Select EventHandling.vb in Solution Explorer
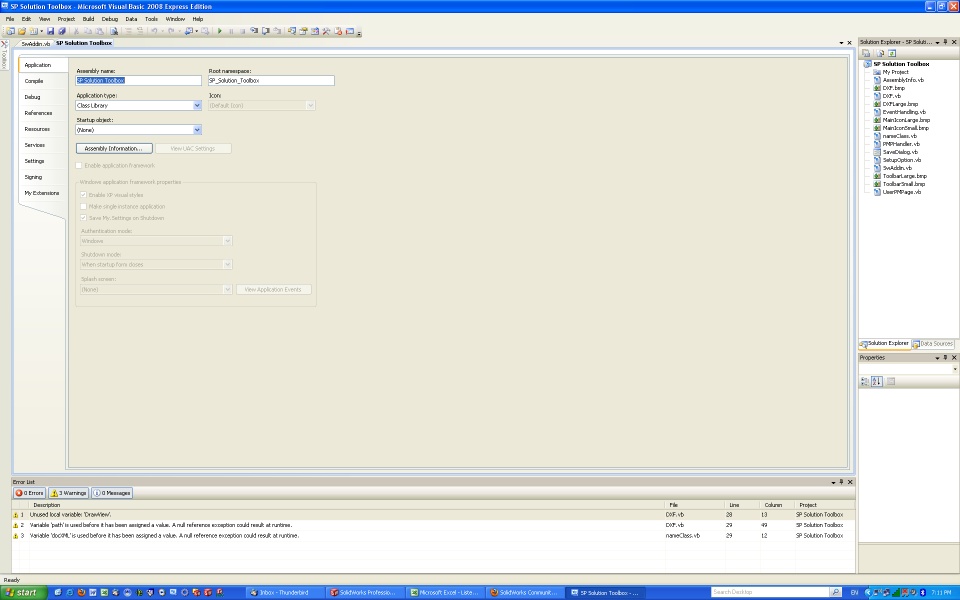The image size is (960, 600). (904, 112)
